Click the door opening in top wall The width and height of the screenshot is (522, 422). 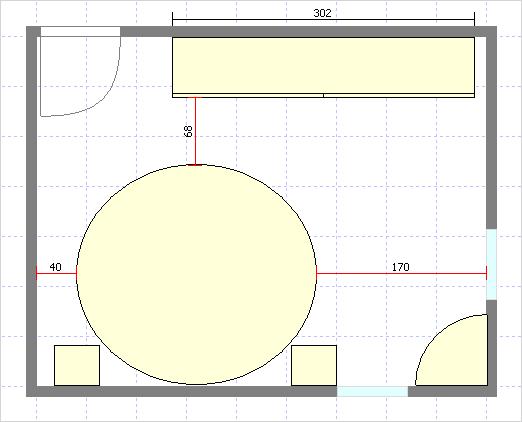tap(80, 31)
